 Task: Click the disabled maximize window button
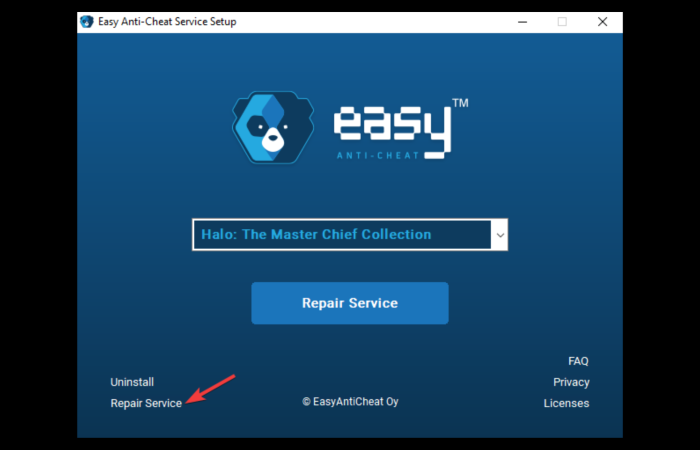562,21
